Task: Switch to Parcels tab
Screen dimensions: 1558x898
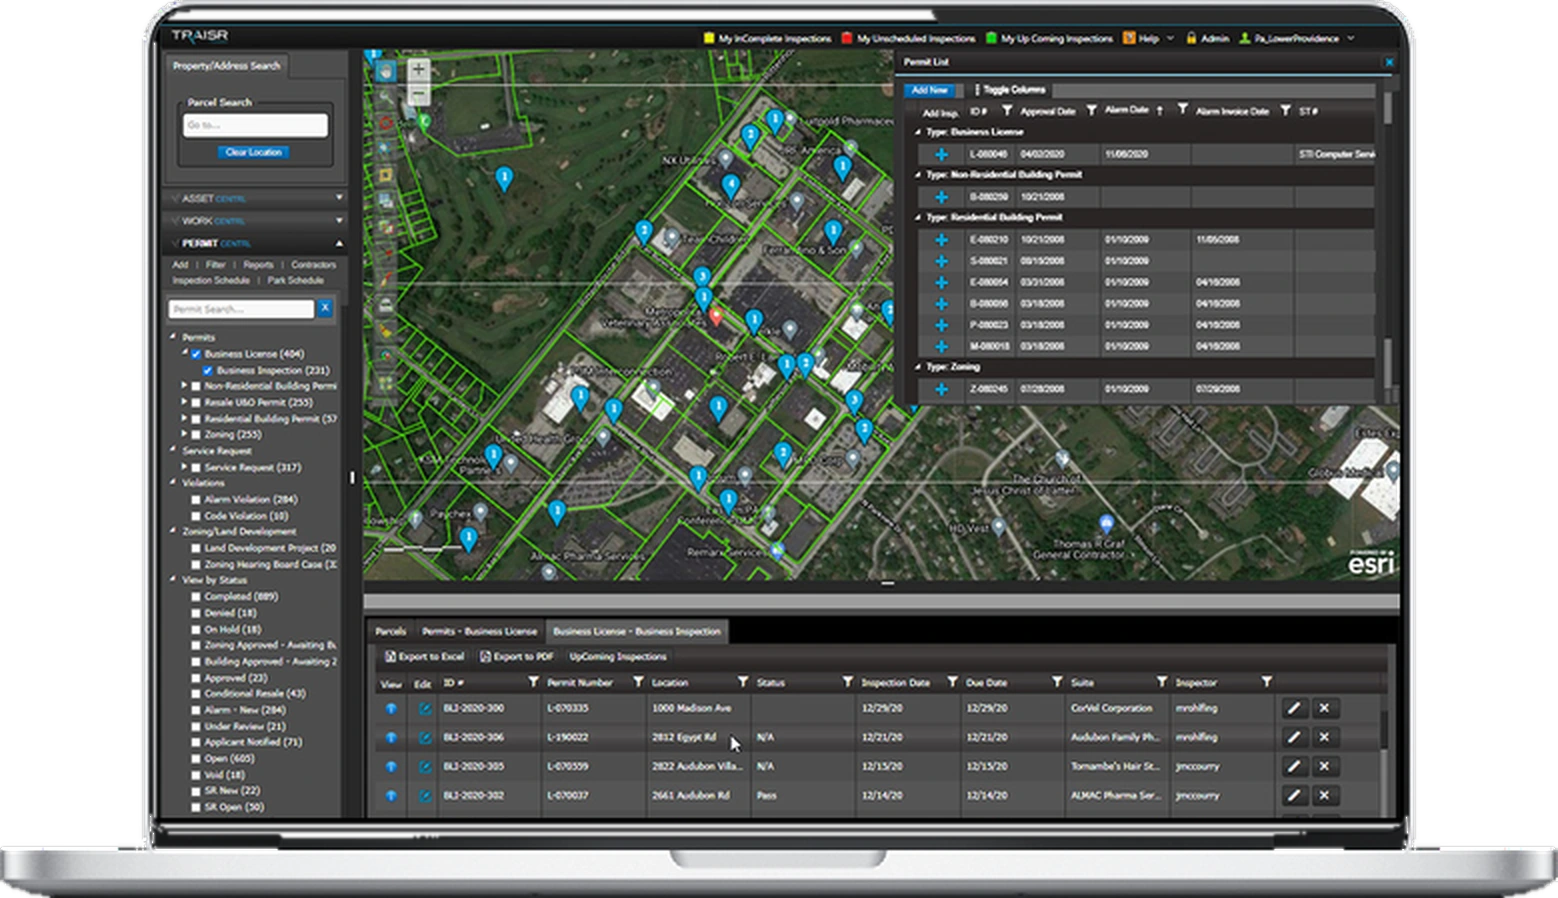Action: (391, 631)
